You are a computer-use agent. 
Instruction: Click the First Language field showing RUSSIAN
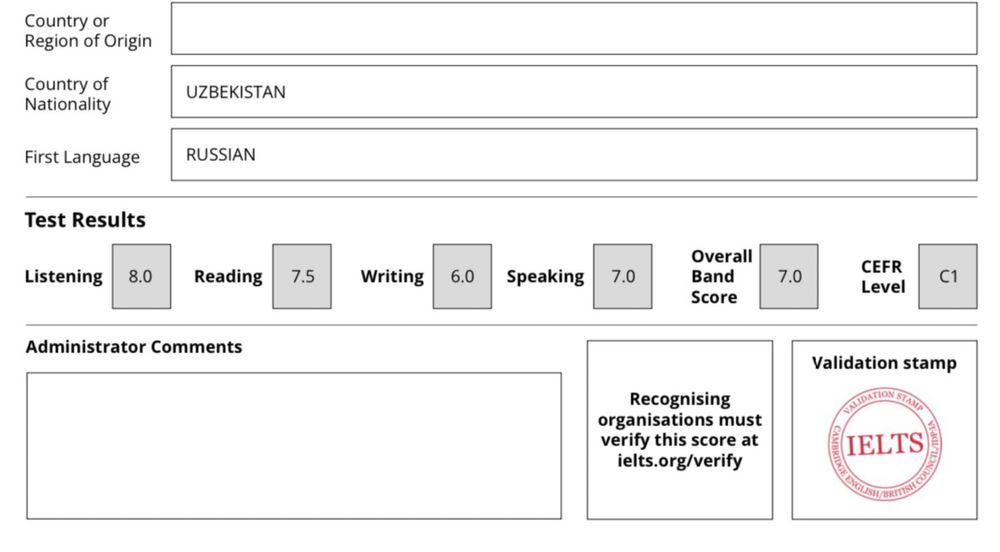[573, 155]
